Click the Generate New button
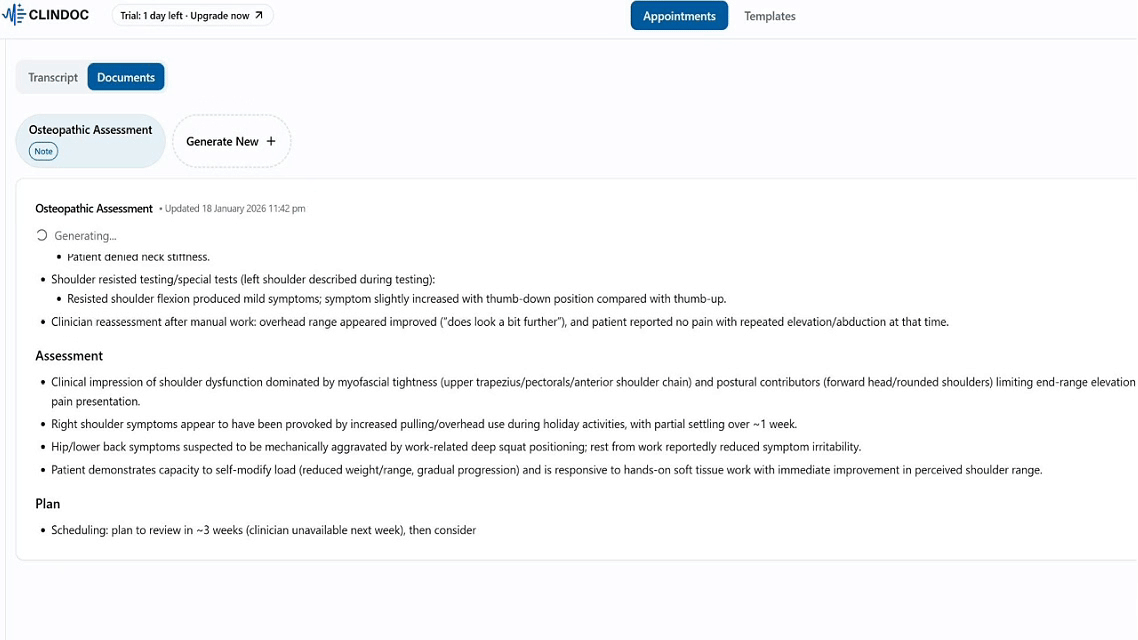Viewport: 1138px width, 640px height. coord(231,142)
